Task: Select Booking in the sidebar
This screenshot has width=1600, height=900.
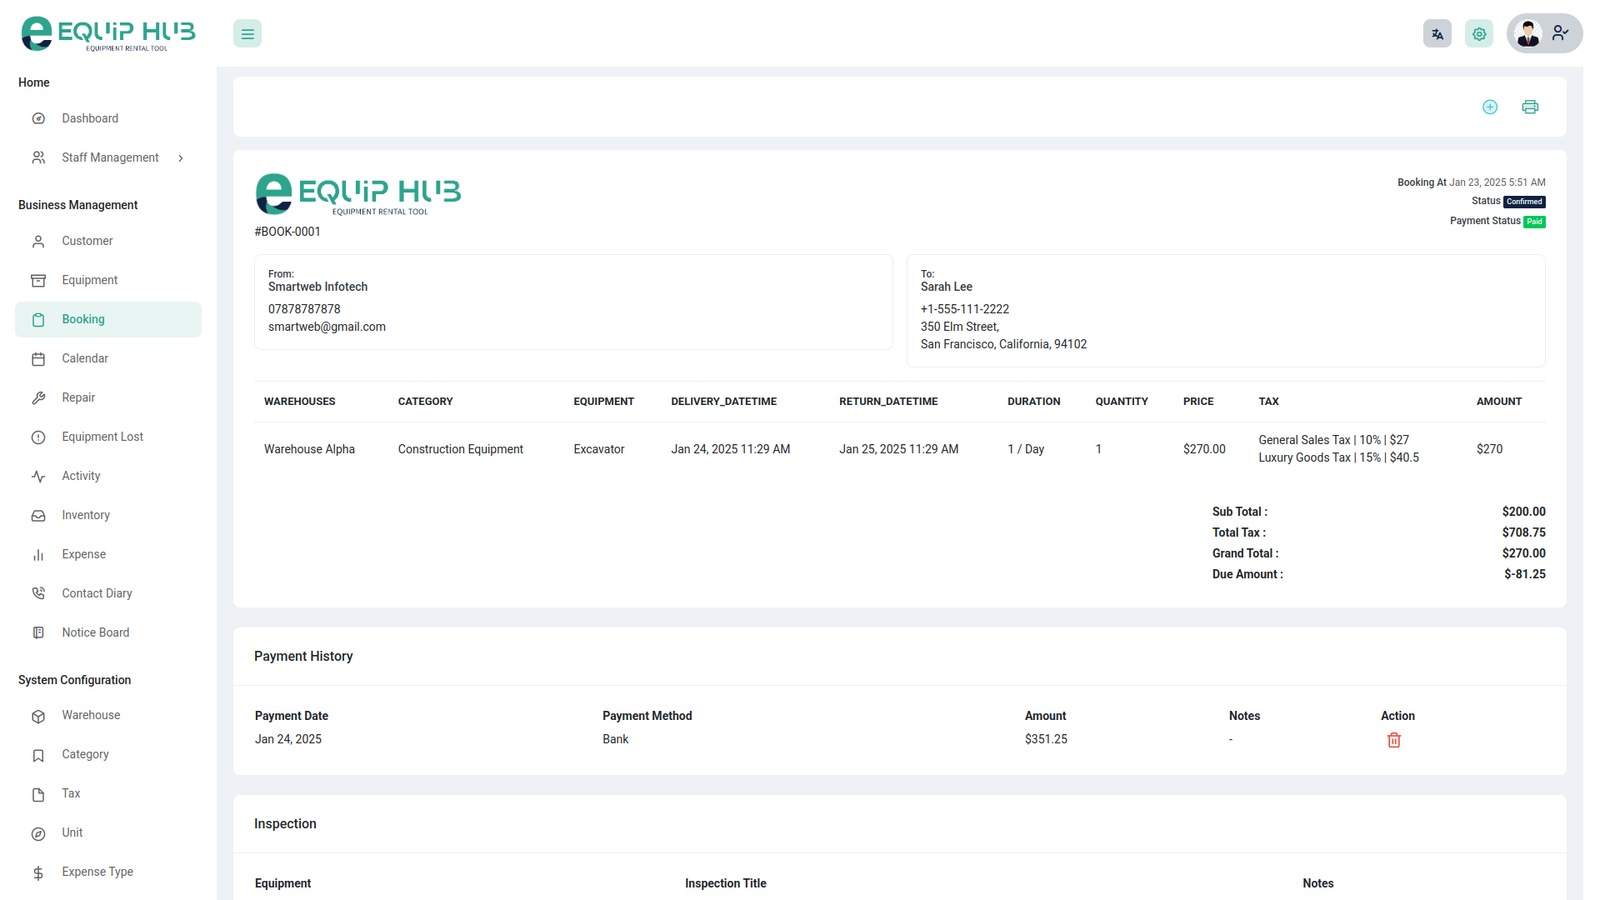Action: coord(83,320)
